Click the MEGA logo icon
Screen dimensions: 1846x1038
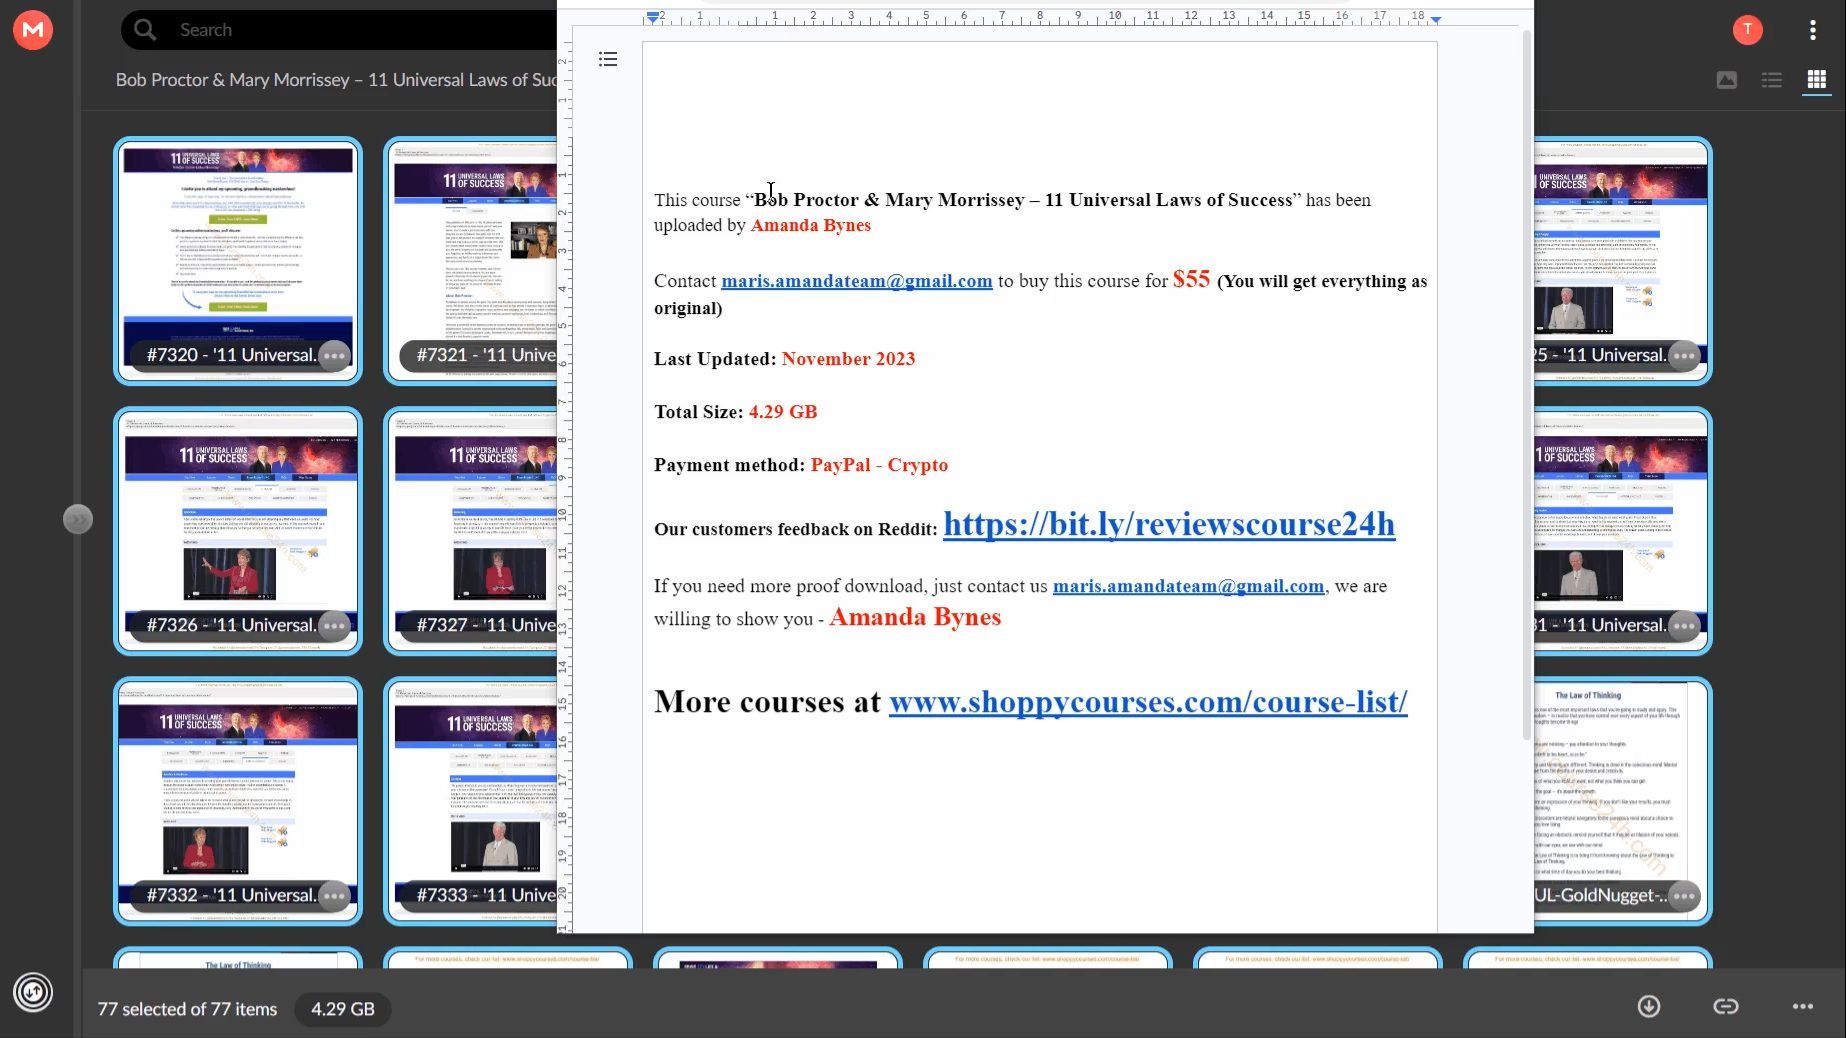click(33, 30)
